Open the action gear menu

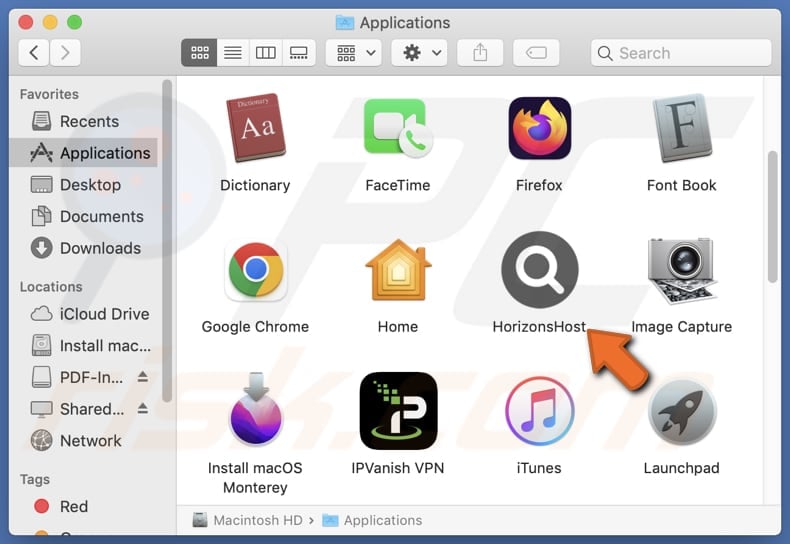[x=420, y=52]
